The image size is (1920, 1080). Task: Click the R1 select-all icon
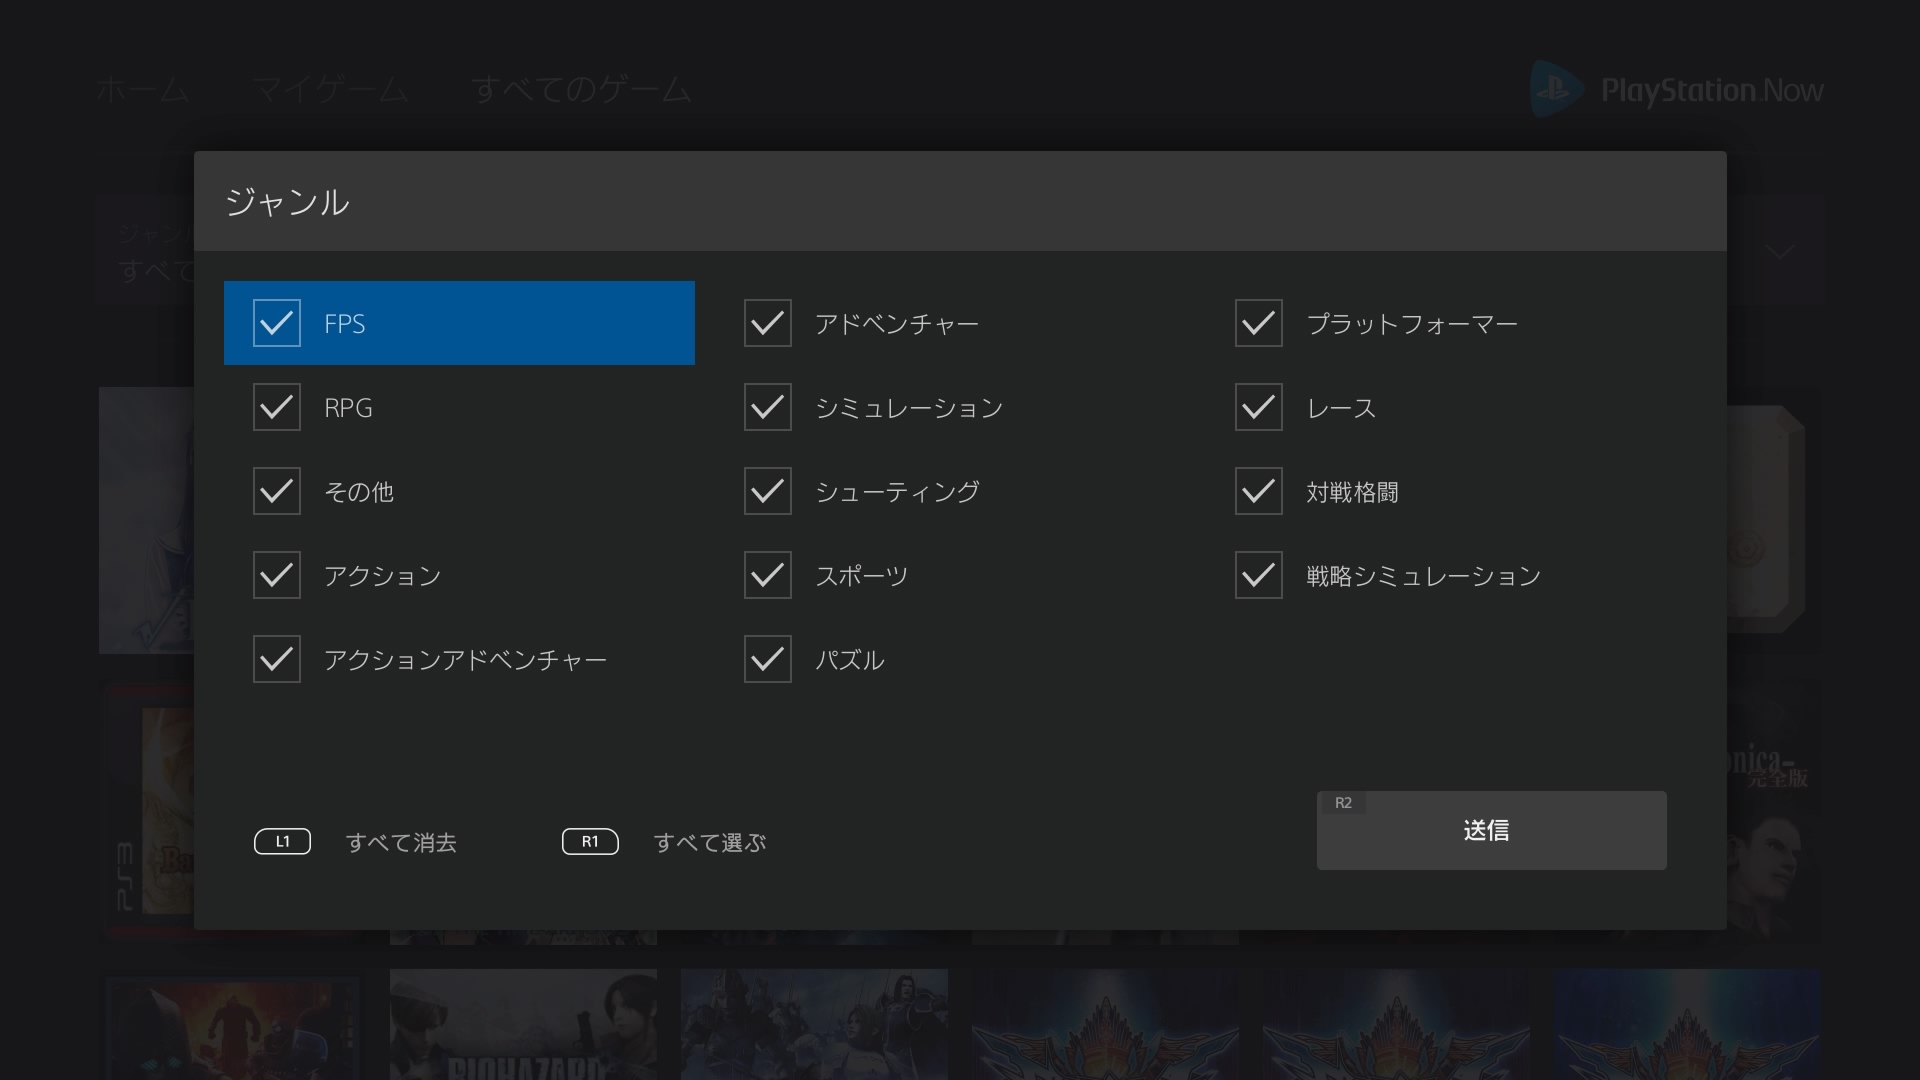click(590, 842)
